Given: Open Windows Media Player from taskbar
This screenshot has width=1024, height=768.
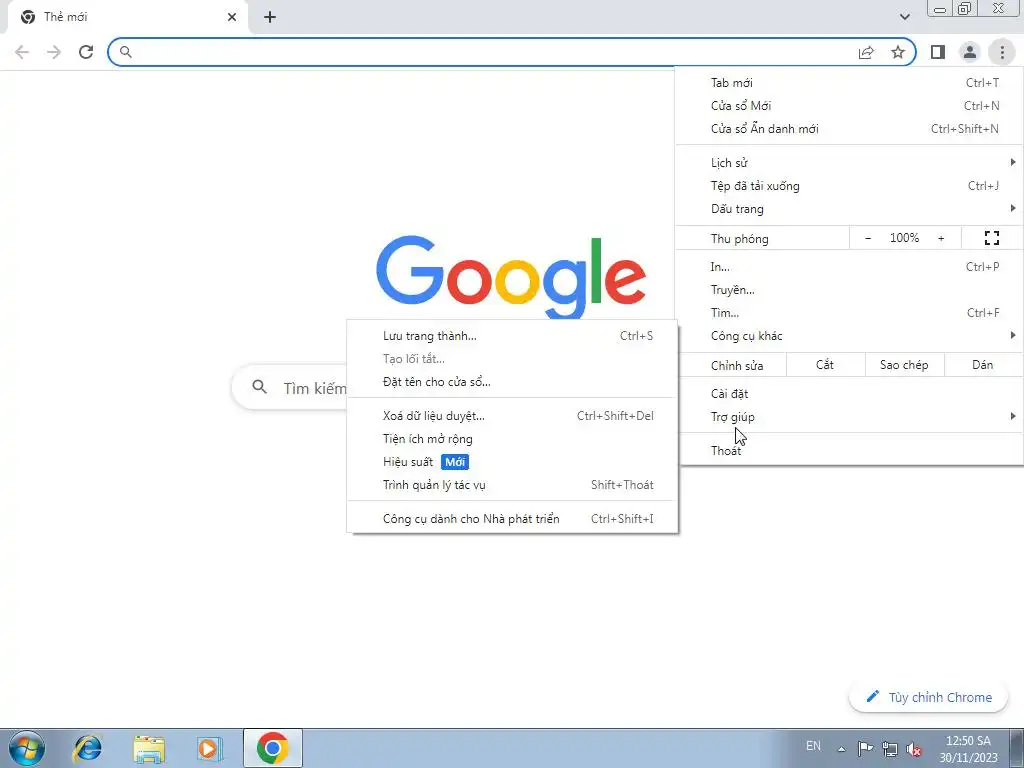Looking at the screenshot, I should click(x=210, y=748).
